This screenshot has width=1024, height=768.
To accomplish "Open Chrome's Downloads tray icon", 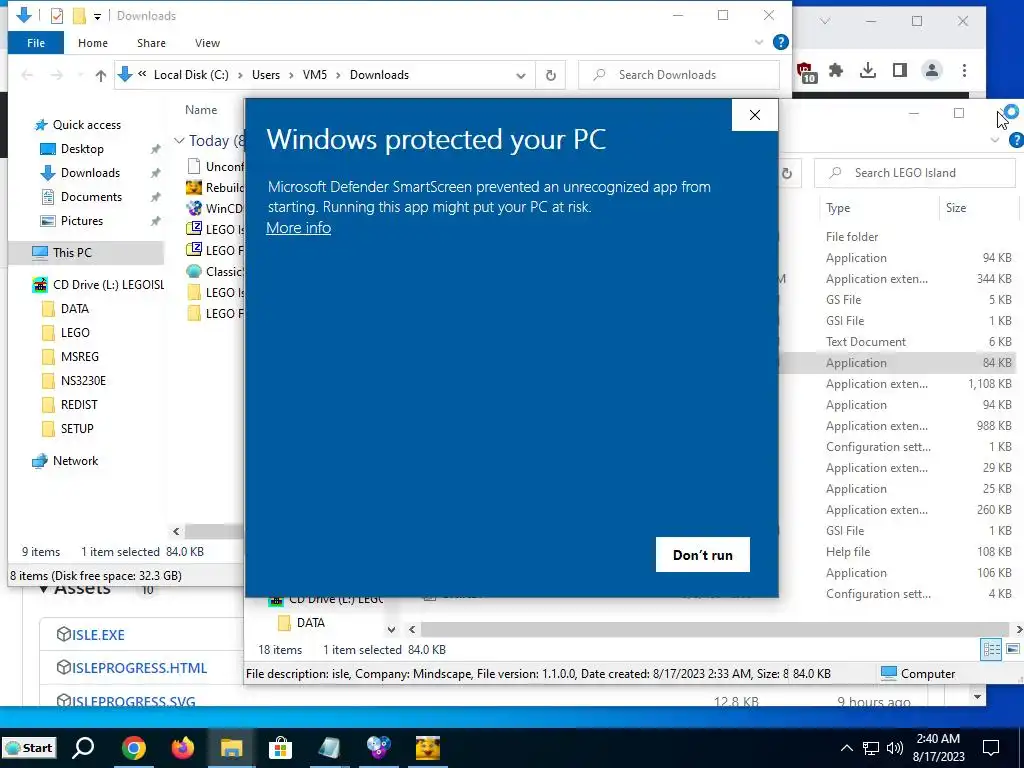I will click(868, 71).
